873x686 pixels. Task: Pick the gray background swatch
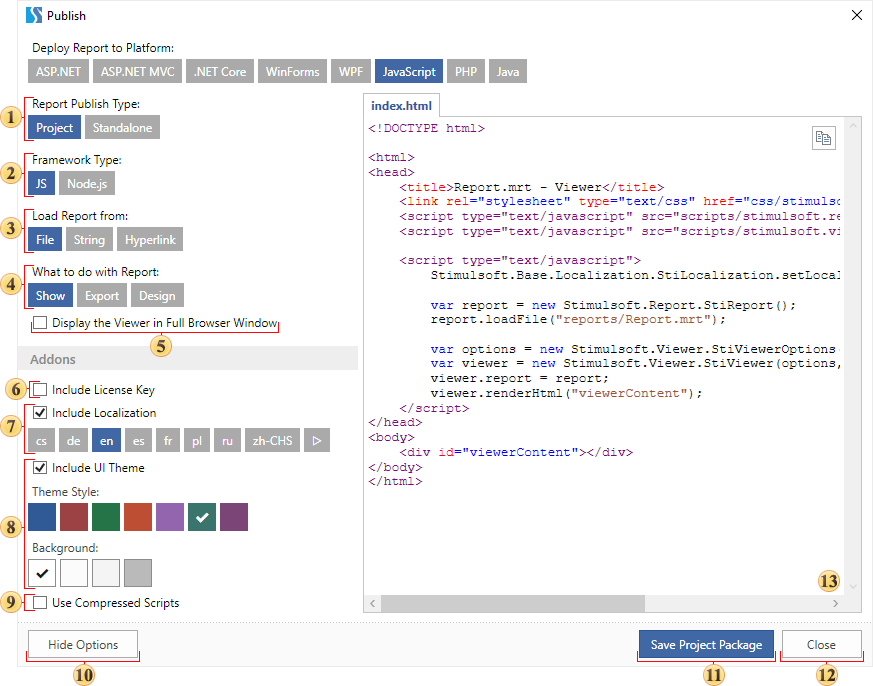[138, 572]
